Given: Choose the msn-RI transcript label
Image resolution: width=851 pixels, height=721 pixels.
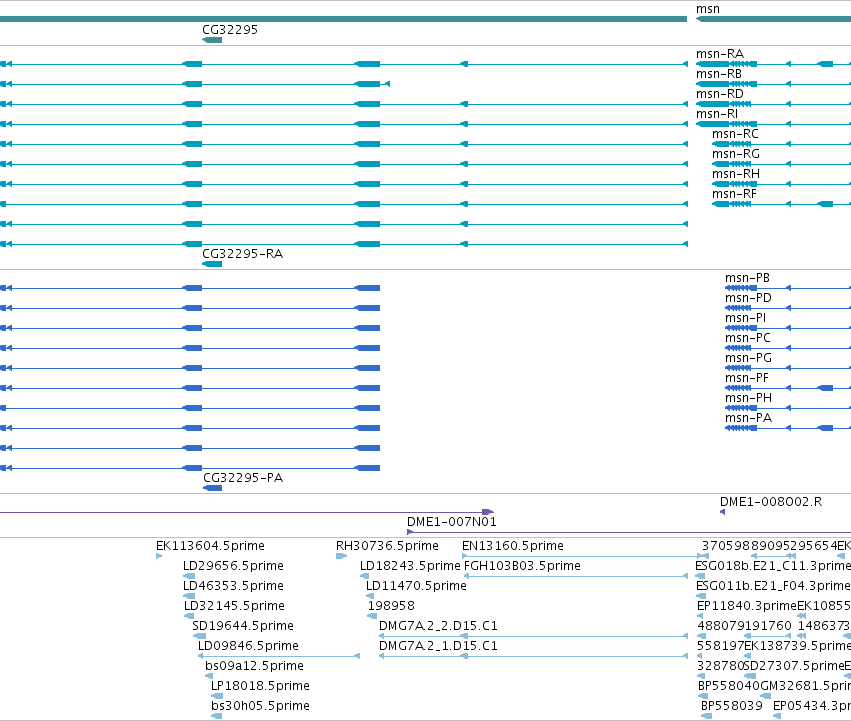Looking at the screenshot, I should [x=716, y=114].
